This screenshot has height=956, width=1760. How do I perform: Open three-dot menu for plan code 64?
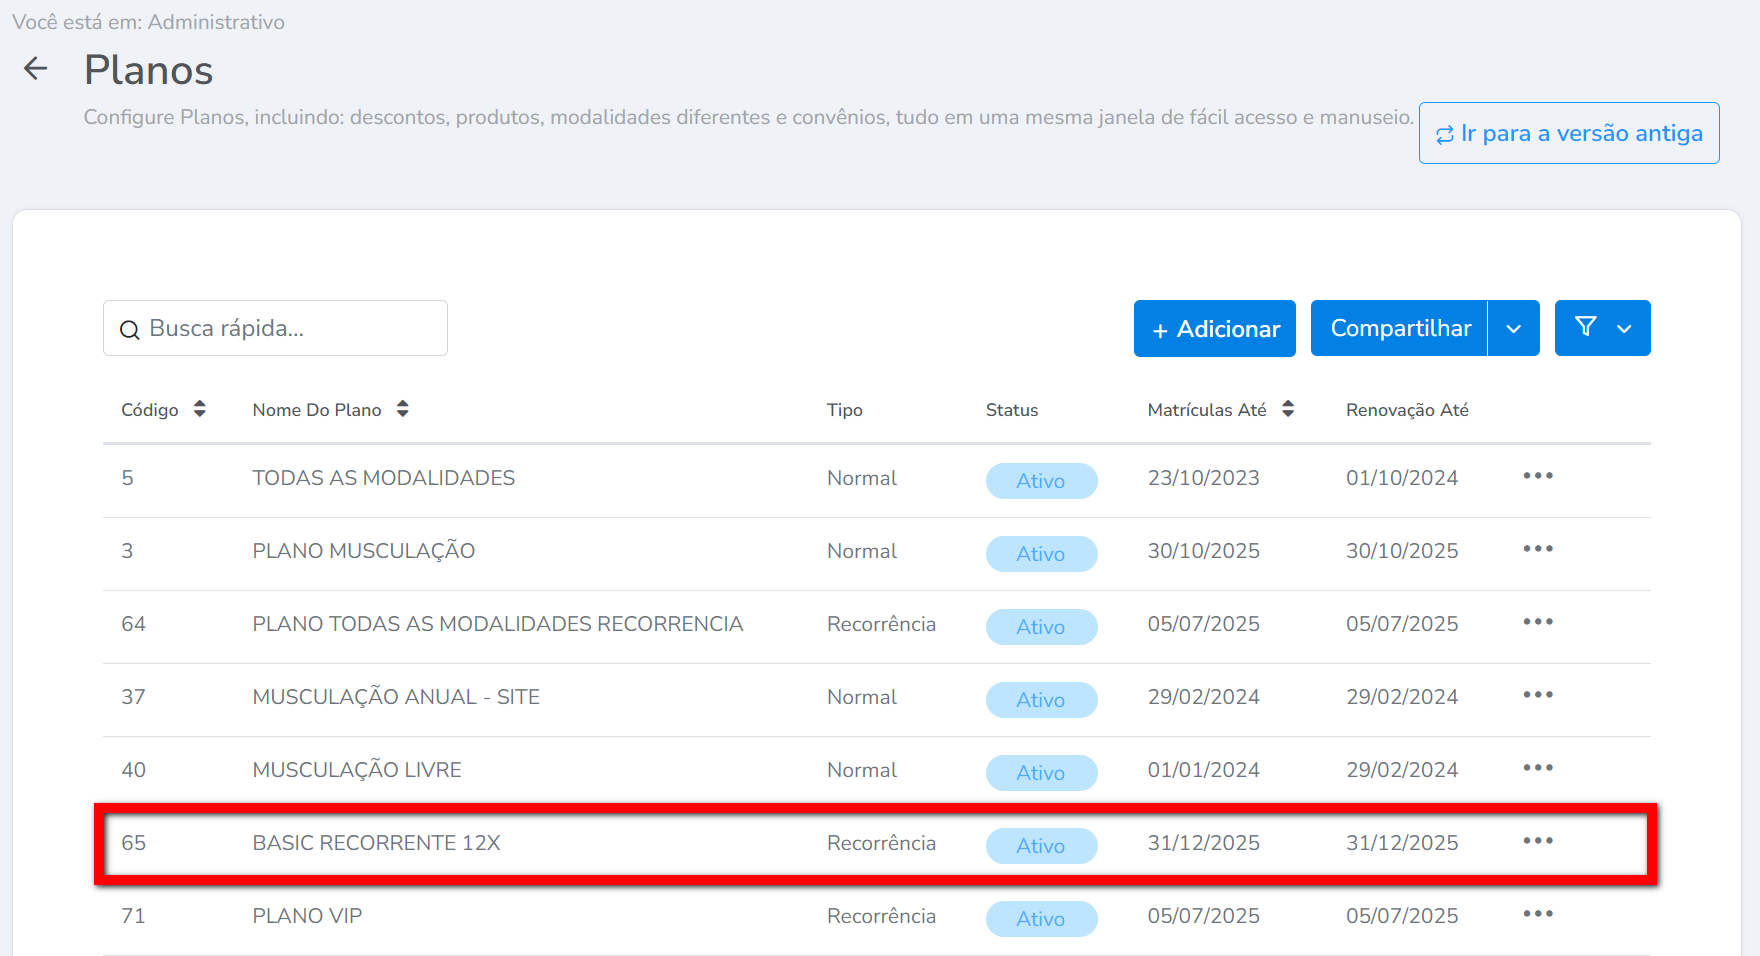click(1537, 622)
